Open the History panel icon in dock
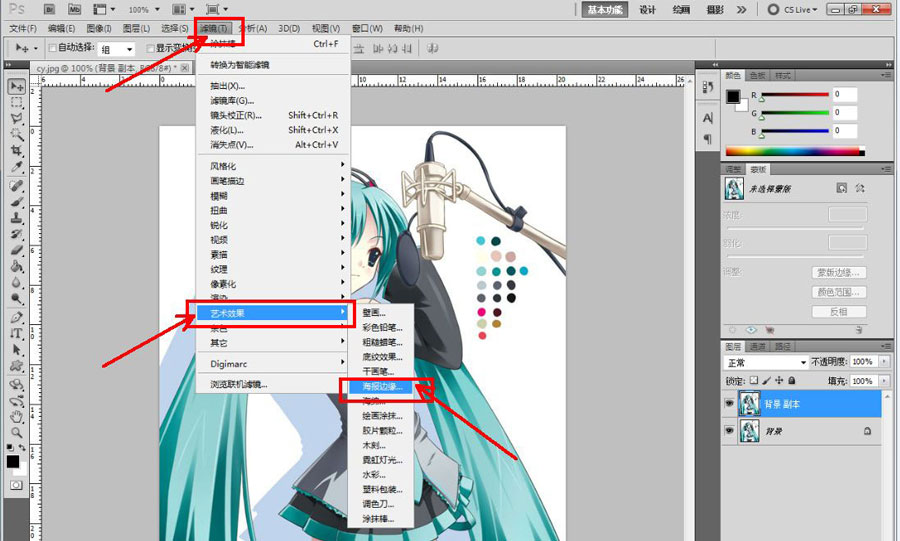The image size is (900, 541). coord(707,87)
